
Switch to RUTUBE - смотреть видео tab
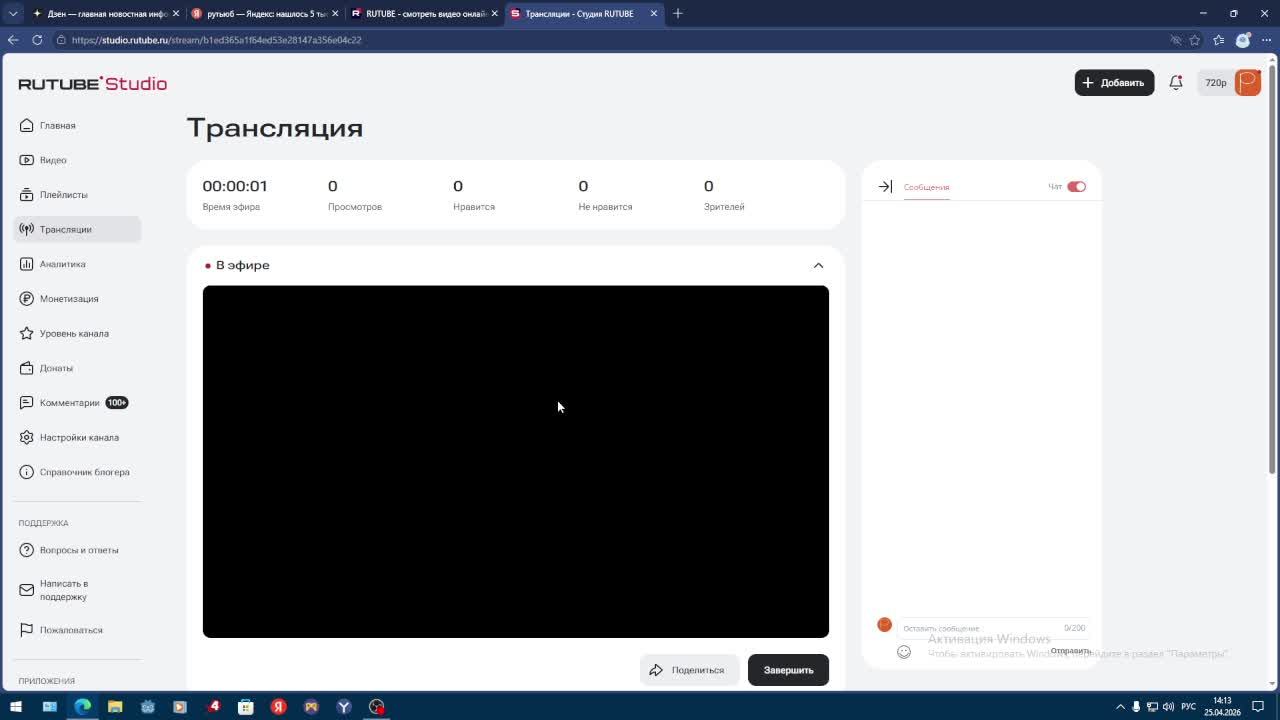point(422,14)
